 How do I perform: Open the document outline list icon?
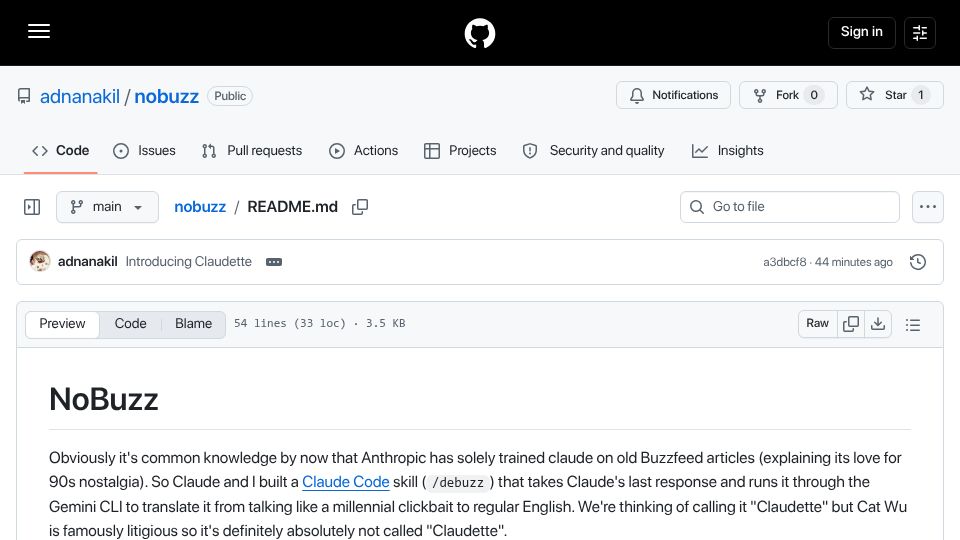[x=913, y=324]
